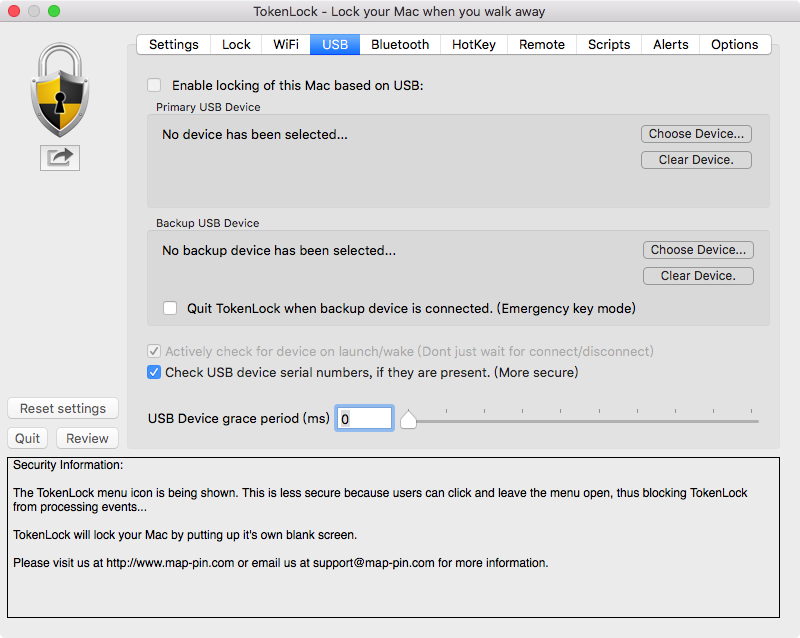
Task: Choose the backup USB device
Action: pos(698,250)
